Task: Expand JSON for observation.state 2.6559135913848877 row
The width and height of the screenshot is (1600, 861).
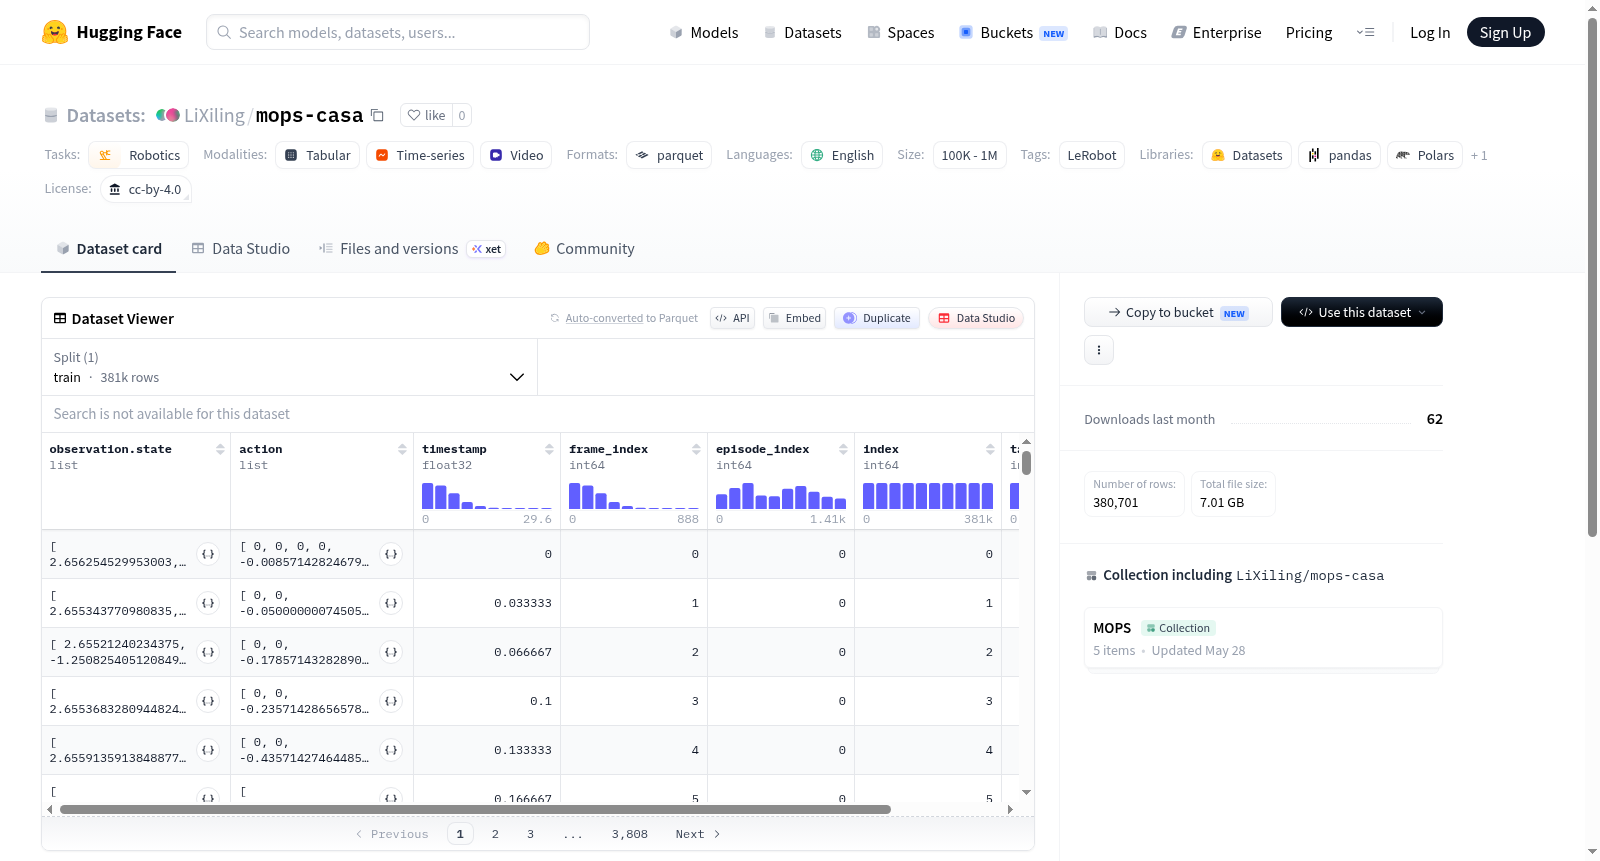Action: 208,750
